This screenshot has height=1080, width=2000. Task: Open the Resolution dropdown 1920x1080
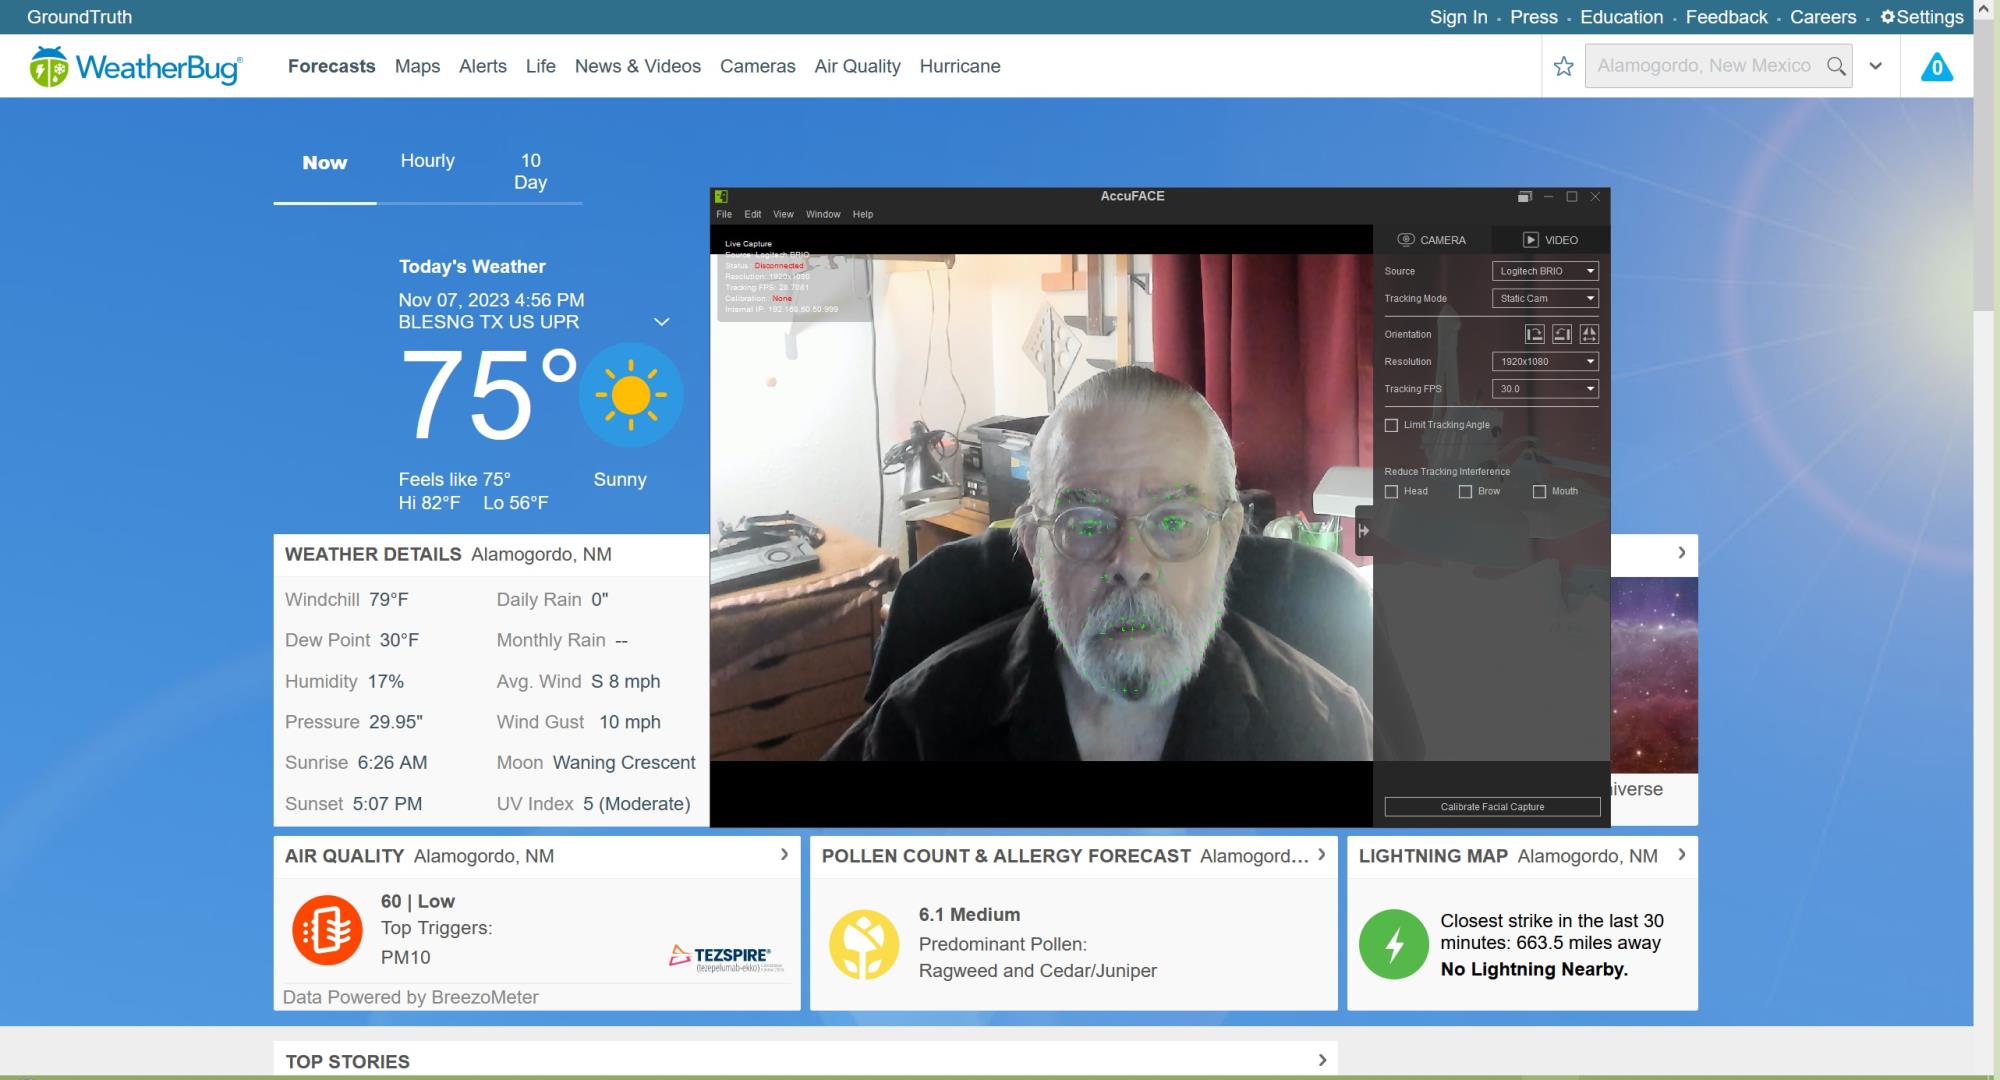coord(1545,361)
